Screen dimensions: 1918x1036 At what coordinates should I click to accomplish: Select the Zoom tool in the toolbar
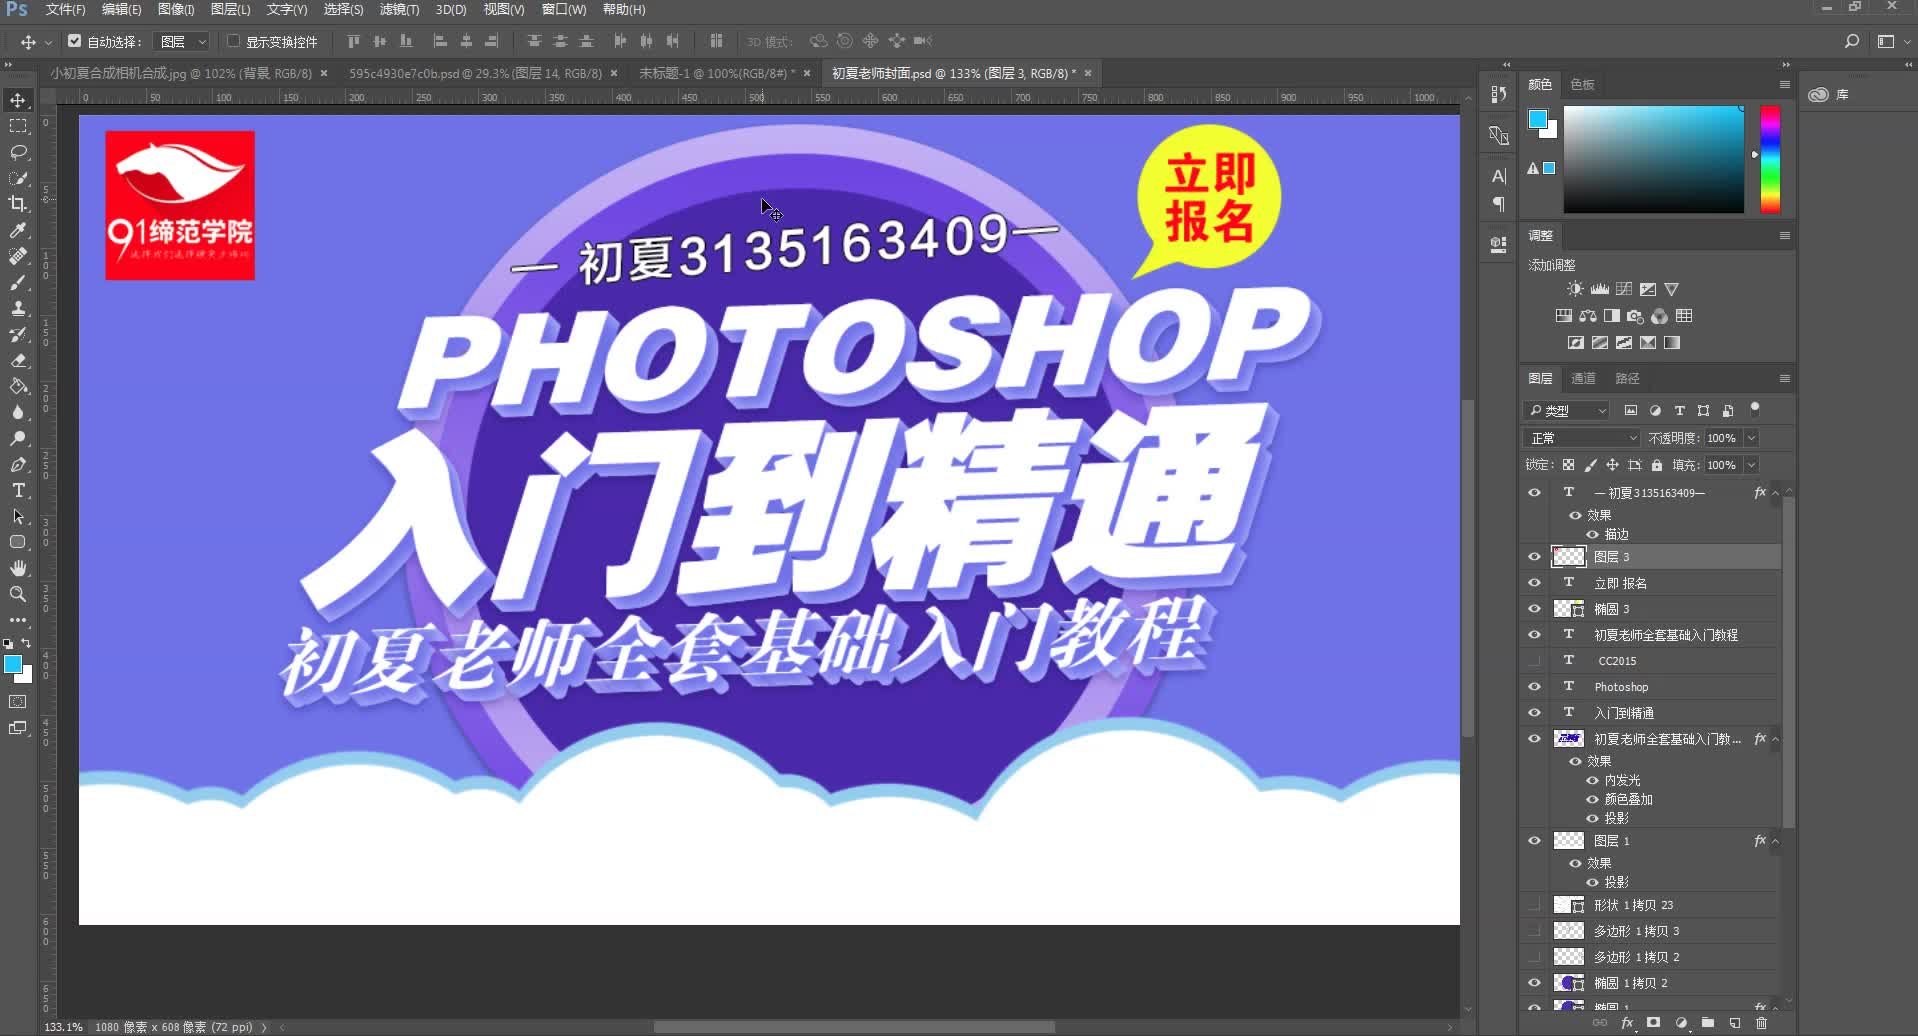18,594
